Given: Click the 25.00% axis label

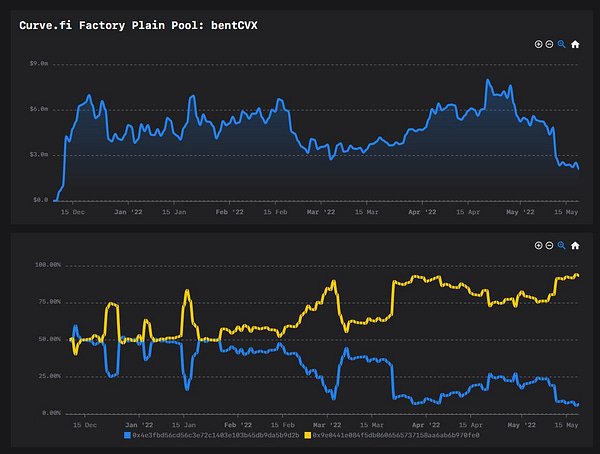Looking at the screenshot, I should pos(50,376).
